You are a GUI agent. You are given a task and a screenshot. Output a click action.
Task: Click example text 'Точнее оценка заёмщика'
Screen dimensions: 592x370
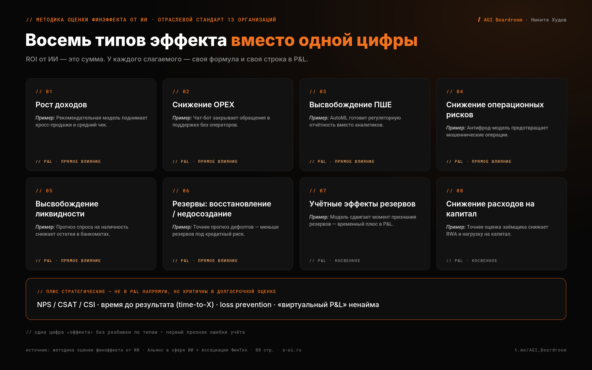pyautogui.click(x=497, y=231)
